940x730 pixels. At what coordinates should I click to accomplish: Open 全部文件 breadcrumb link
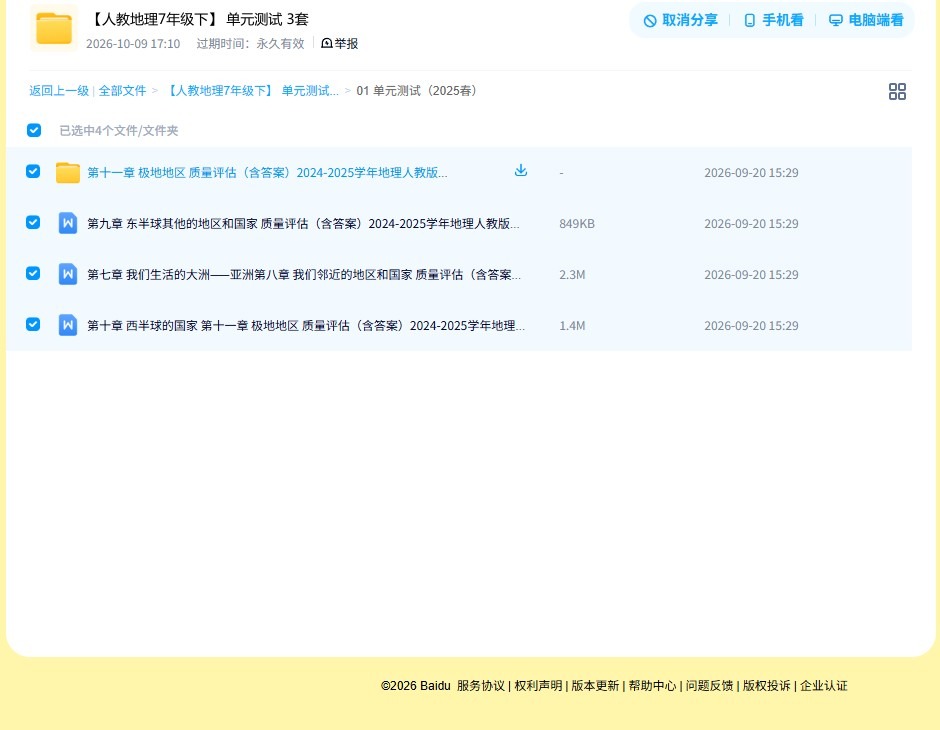click(122, 91)
